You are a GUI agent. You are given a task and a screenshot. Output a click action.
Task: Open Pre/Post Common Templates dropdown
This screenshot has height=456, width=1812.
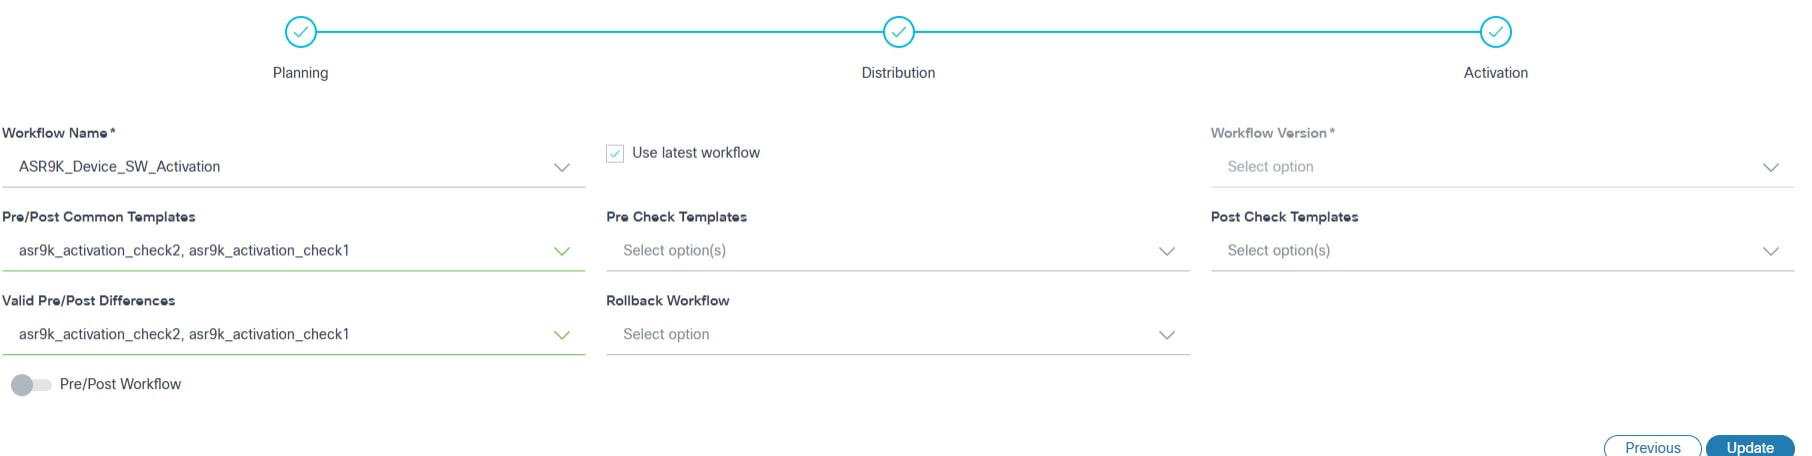click(562, 251)
